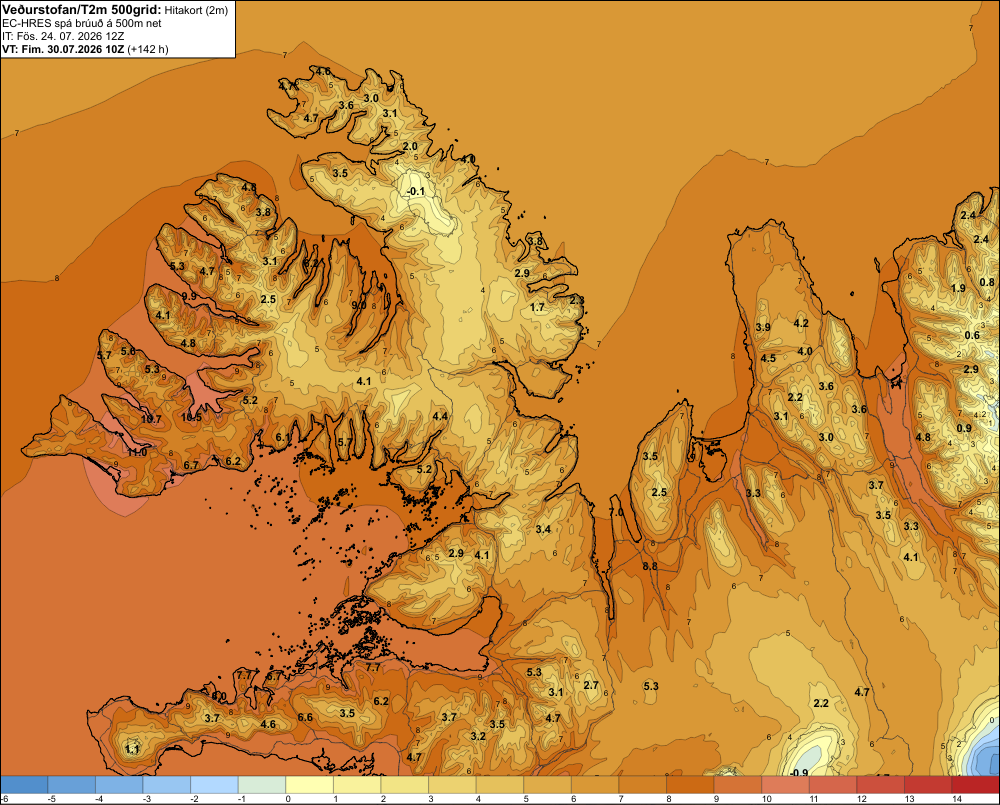This screenshot has width=1000, height=805.
Task: Click the blue -6 degree legend swatch
Action: [x=24, y=784]
